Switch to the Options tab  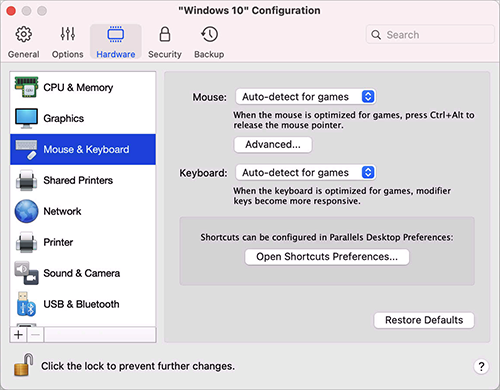pos(68,42)
